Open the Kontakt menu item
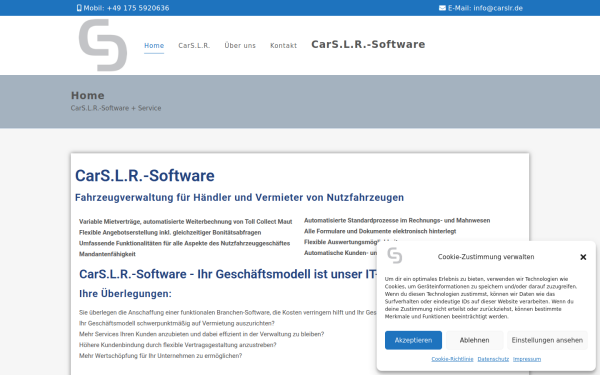600x375 pixels. pos(284,46)
